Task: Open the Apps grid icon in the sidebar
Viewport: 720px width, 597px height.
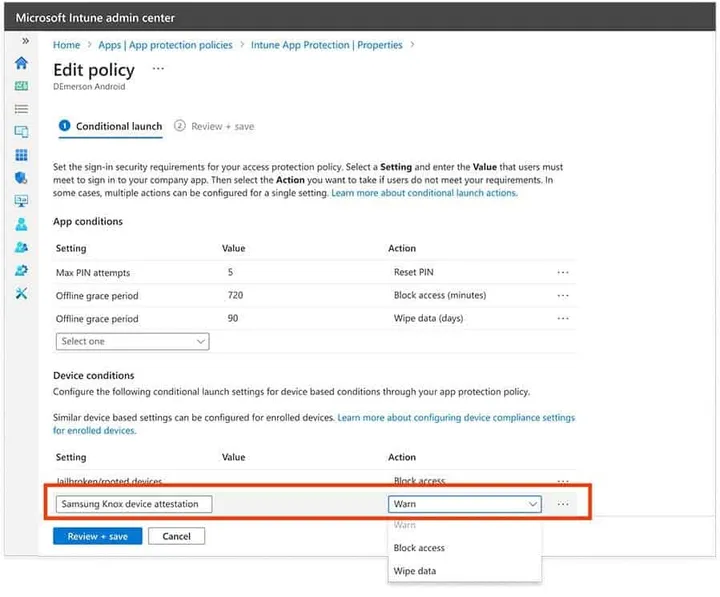Action: 22,155
